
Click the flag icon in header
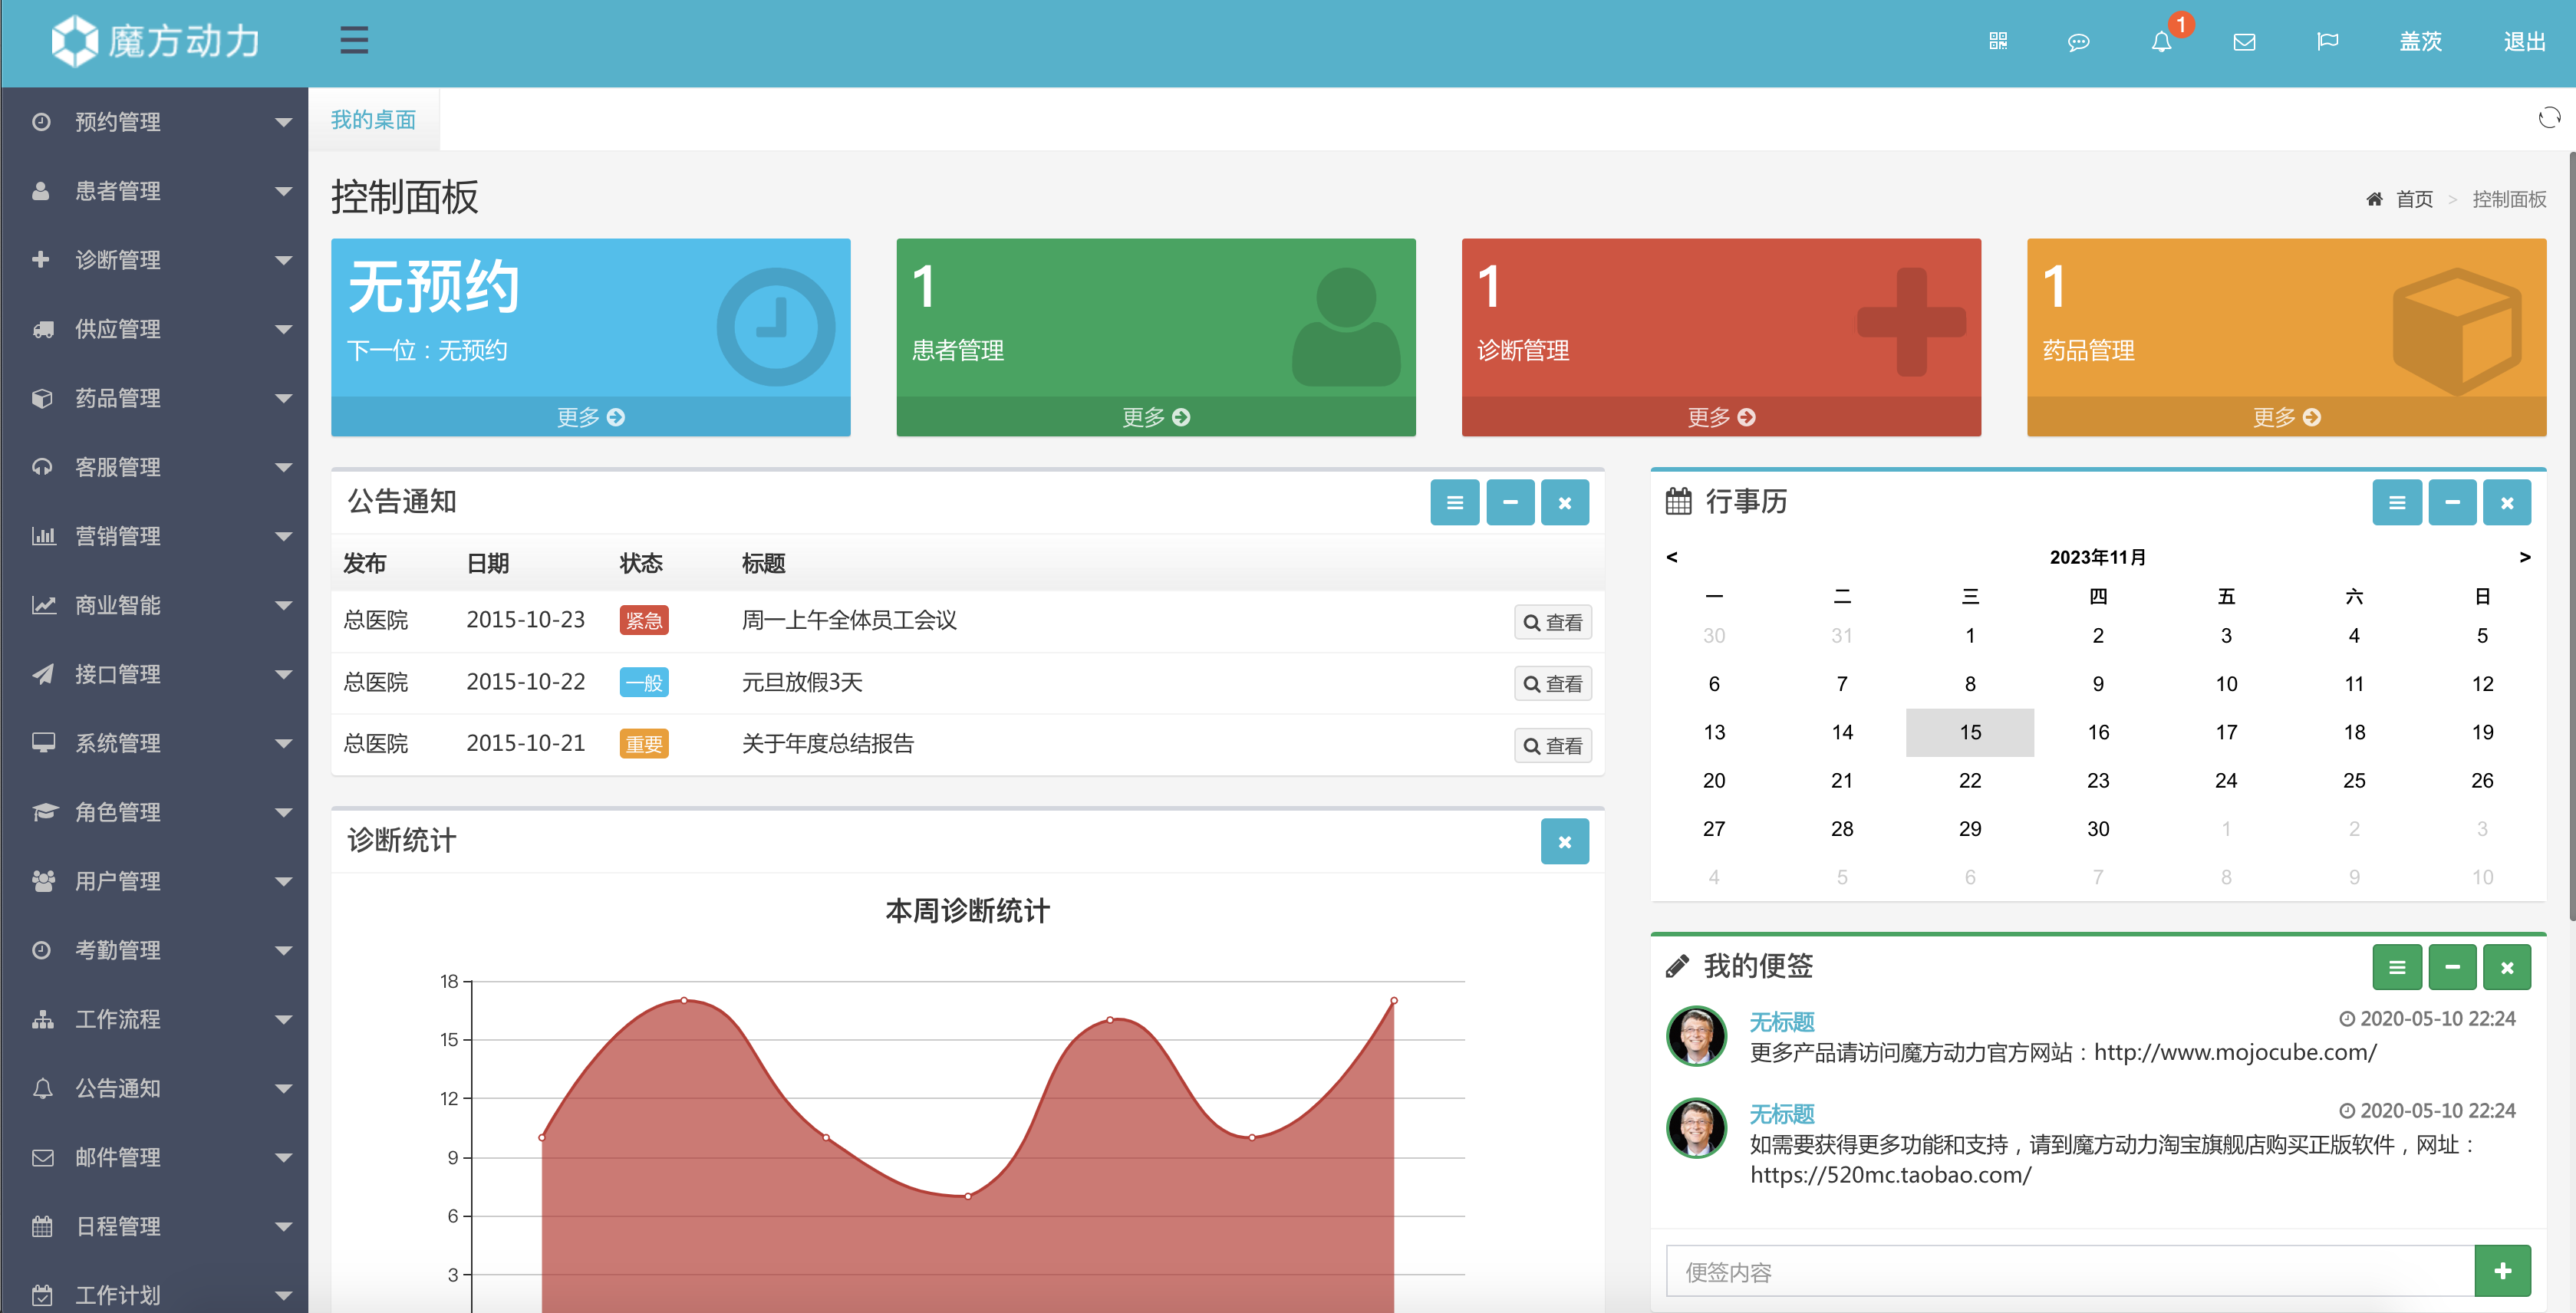(2327, 42)
